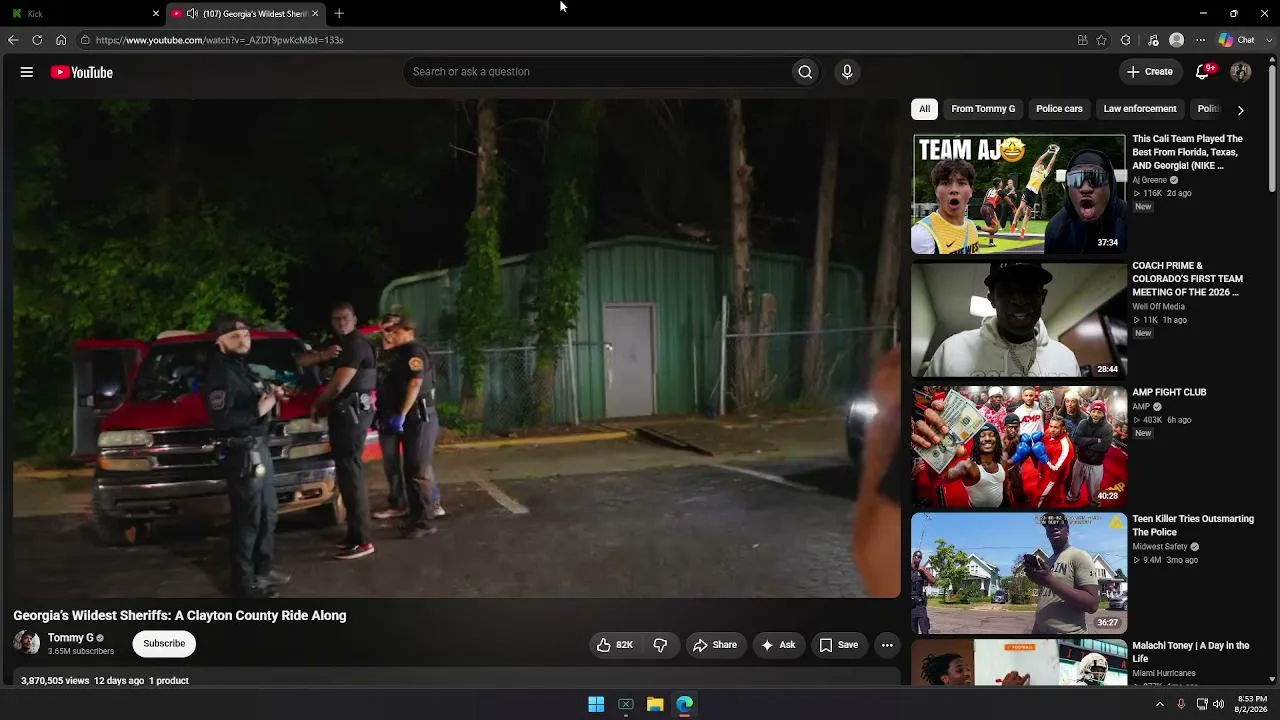This screenshot has width=1280, height=720.
Task: Open the Coach Prime video thumbnail
Action: click(1019, 320)
